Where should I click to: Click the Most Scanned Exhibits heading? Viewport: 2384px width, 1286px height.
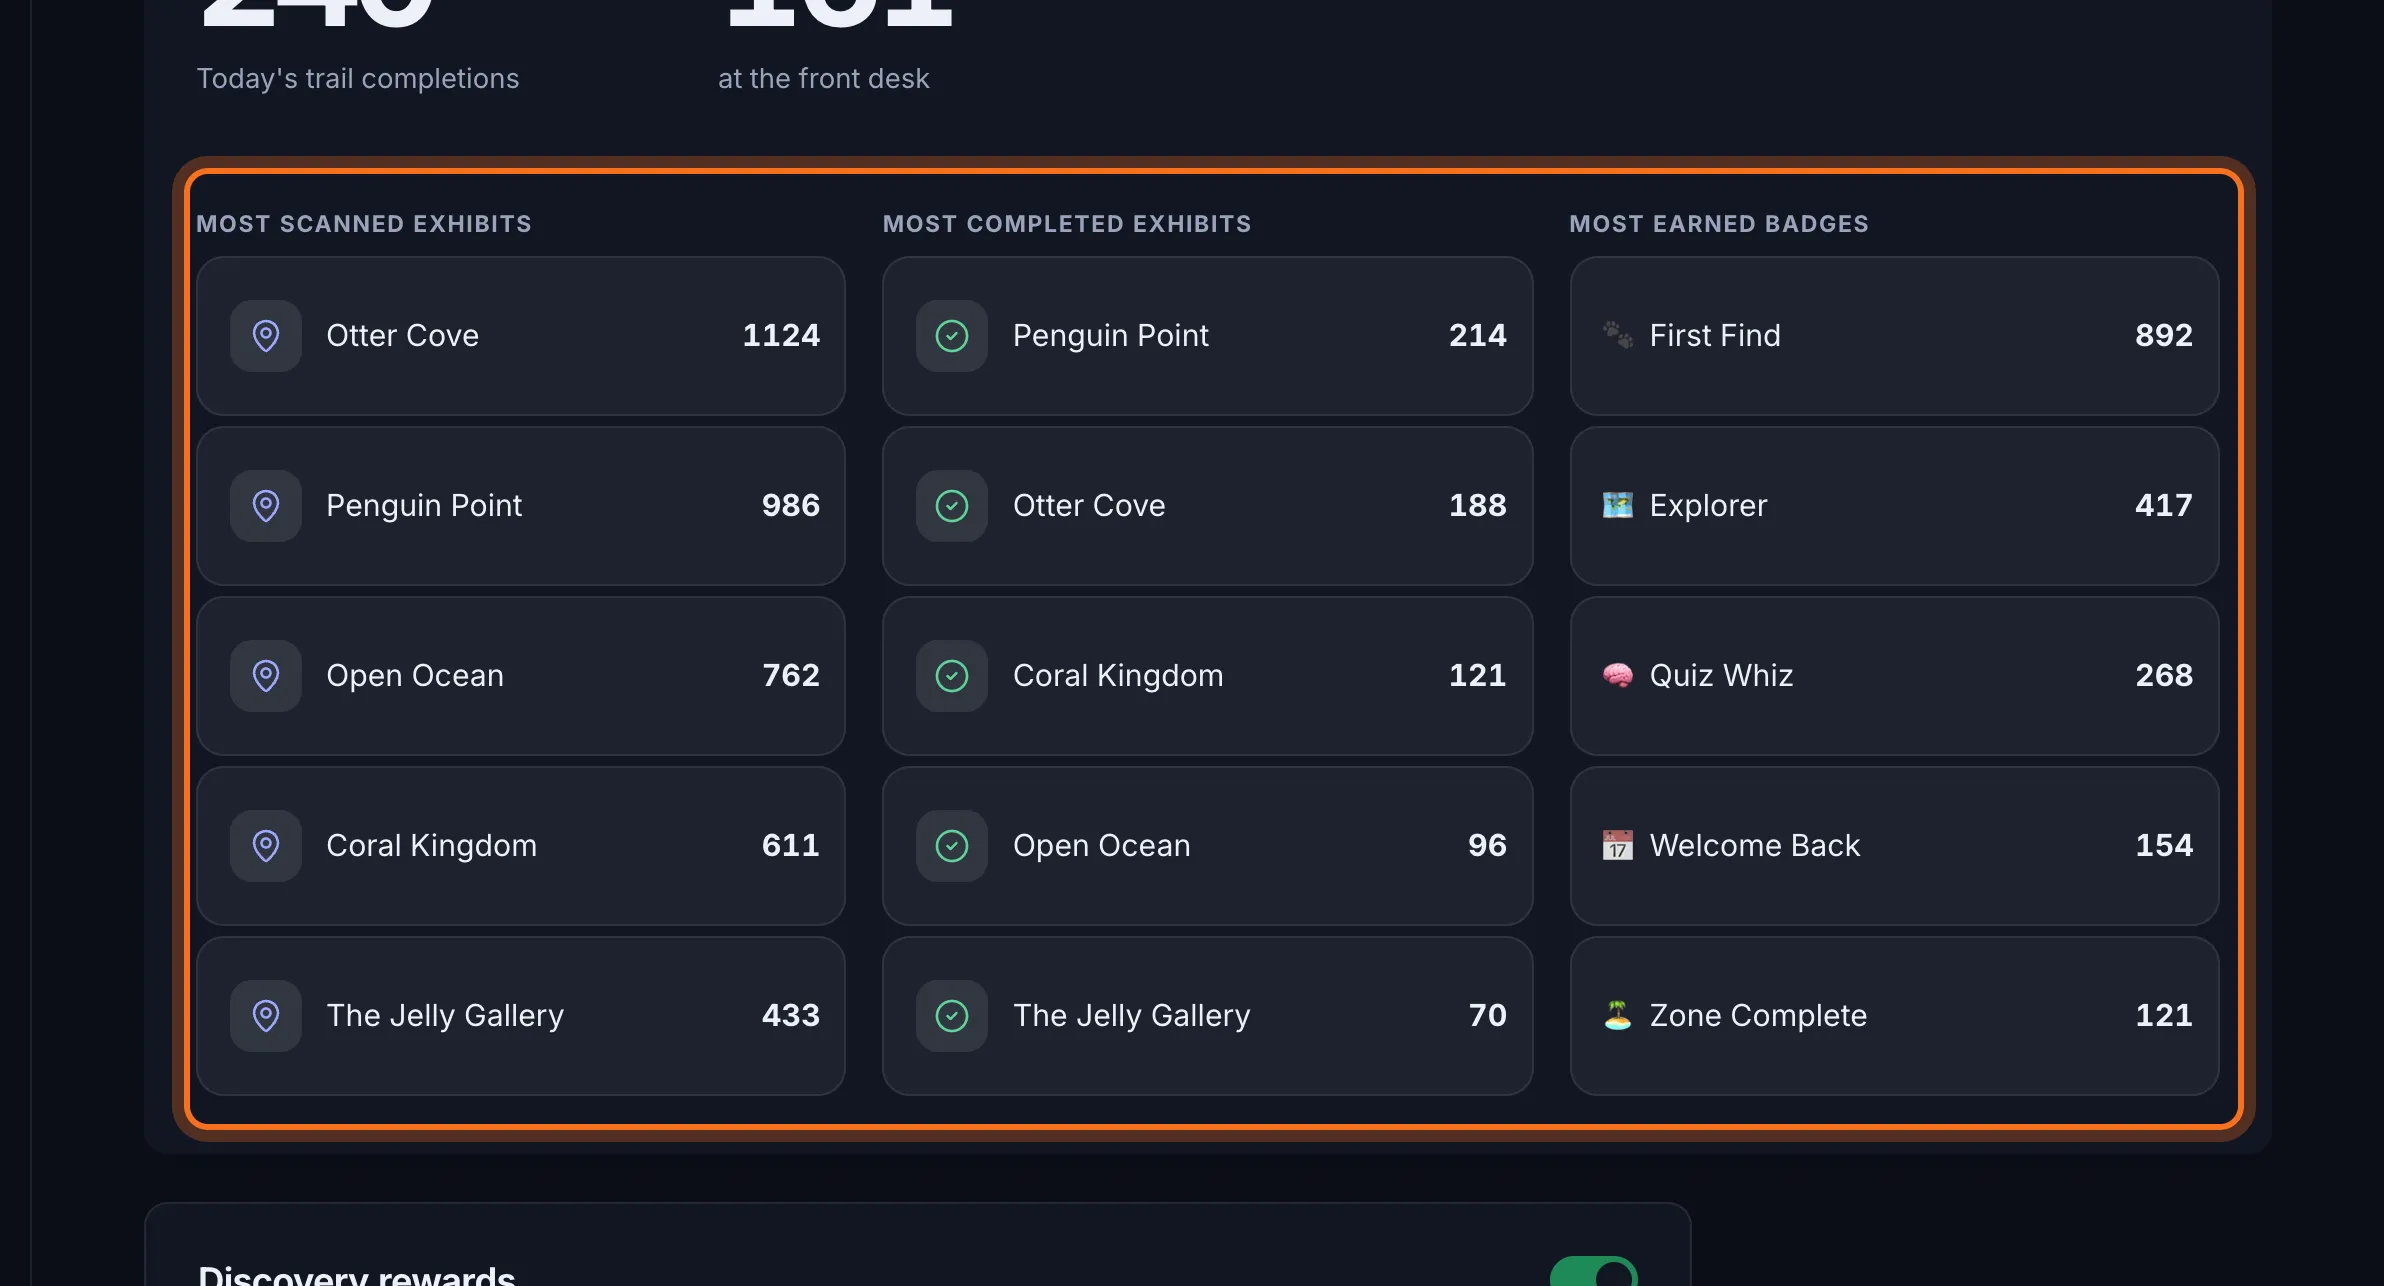(x=364, y=224)
